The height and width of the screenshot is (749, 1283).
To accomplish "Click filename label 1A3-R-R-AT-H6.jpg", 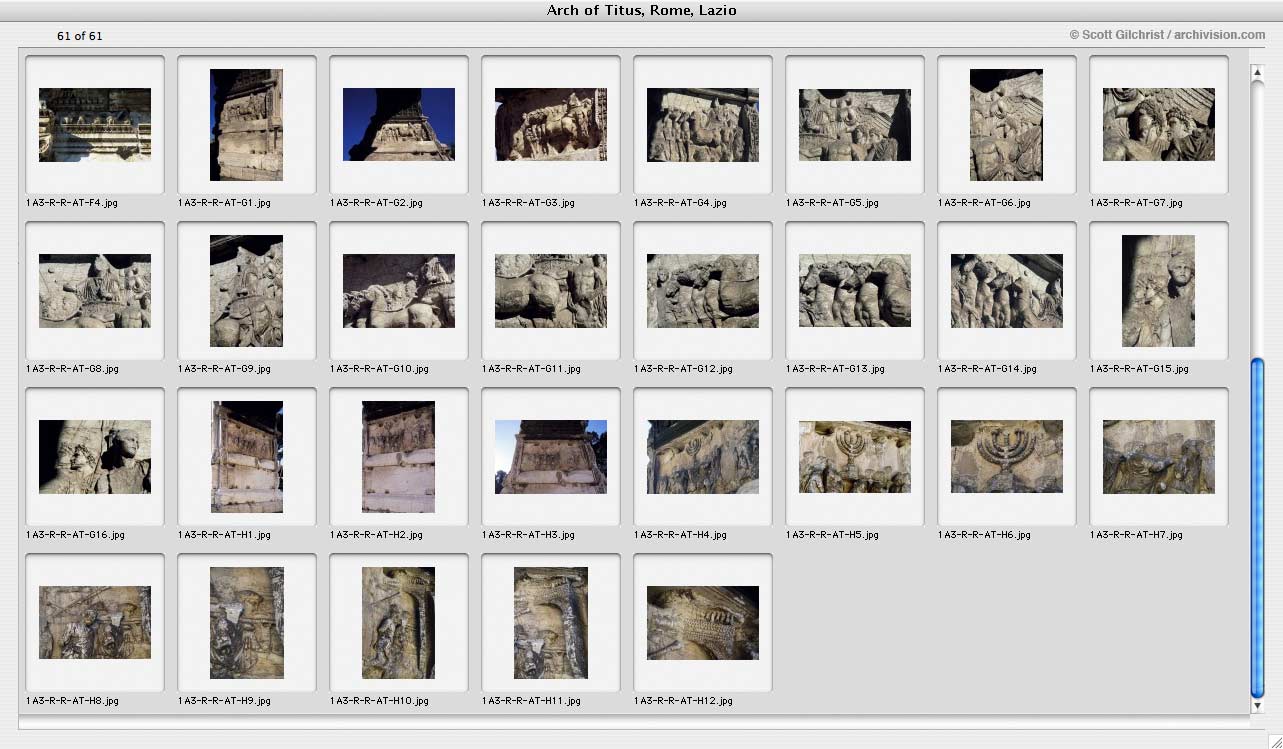I will point(984,535).
